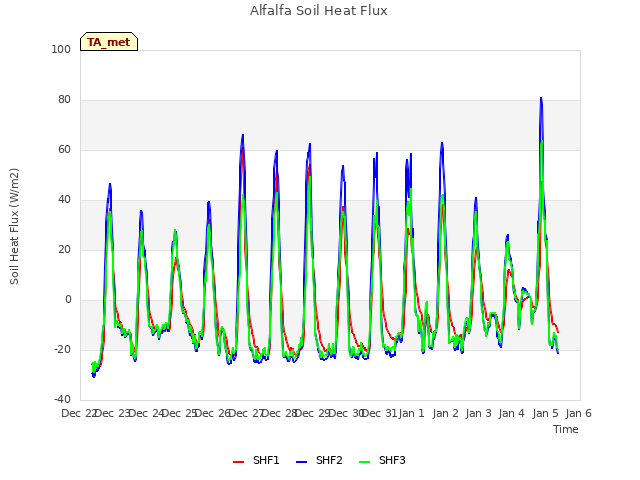640x480 pixels.
Task: Toggle the SHF2 series in the legend
Action: pos(319,460)
